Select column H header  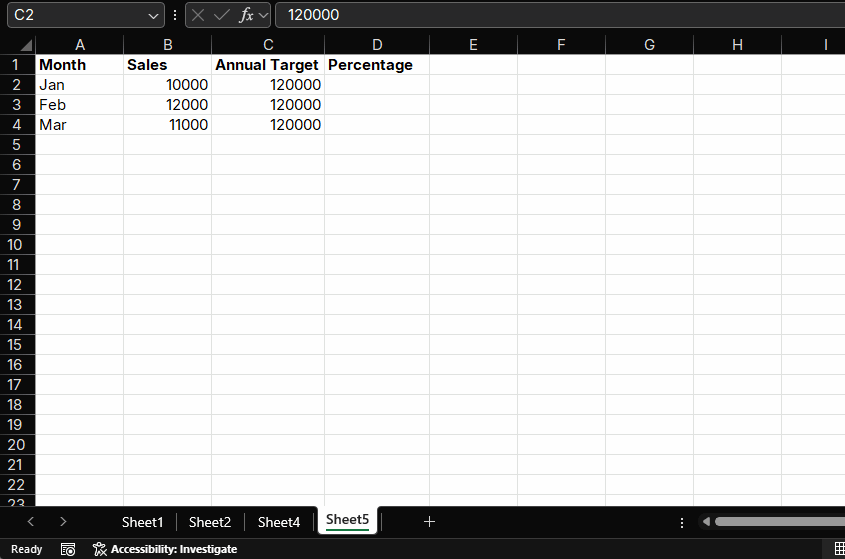click(x=737, y=45)
